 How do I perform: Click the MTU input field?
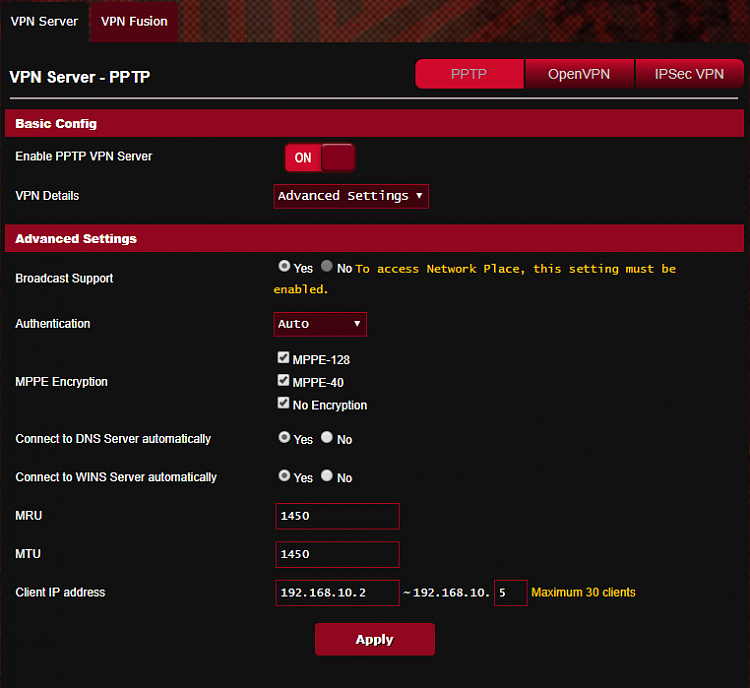click(x=337, y=555)
